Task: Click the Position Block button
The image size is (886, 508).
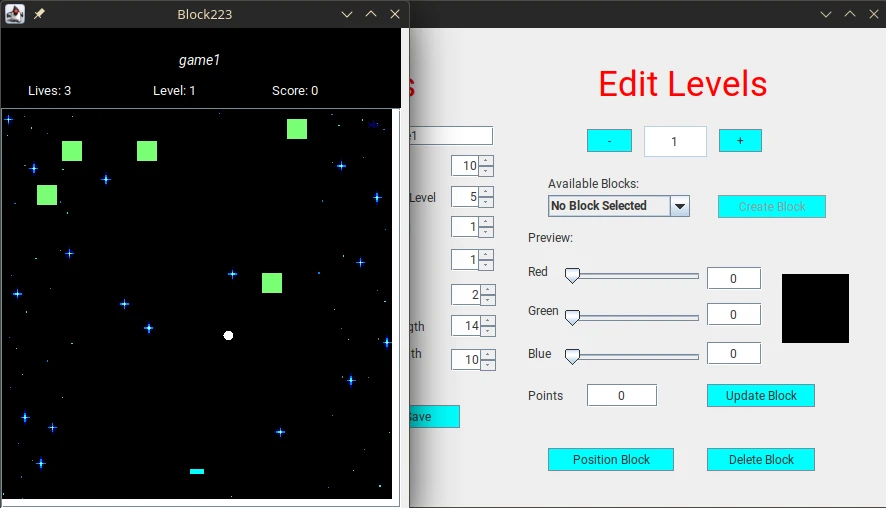Action: tap(611, 459)
